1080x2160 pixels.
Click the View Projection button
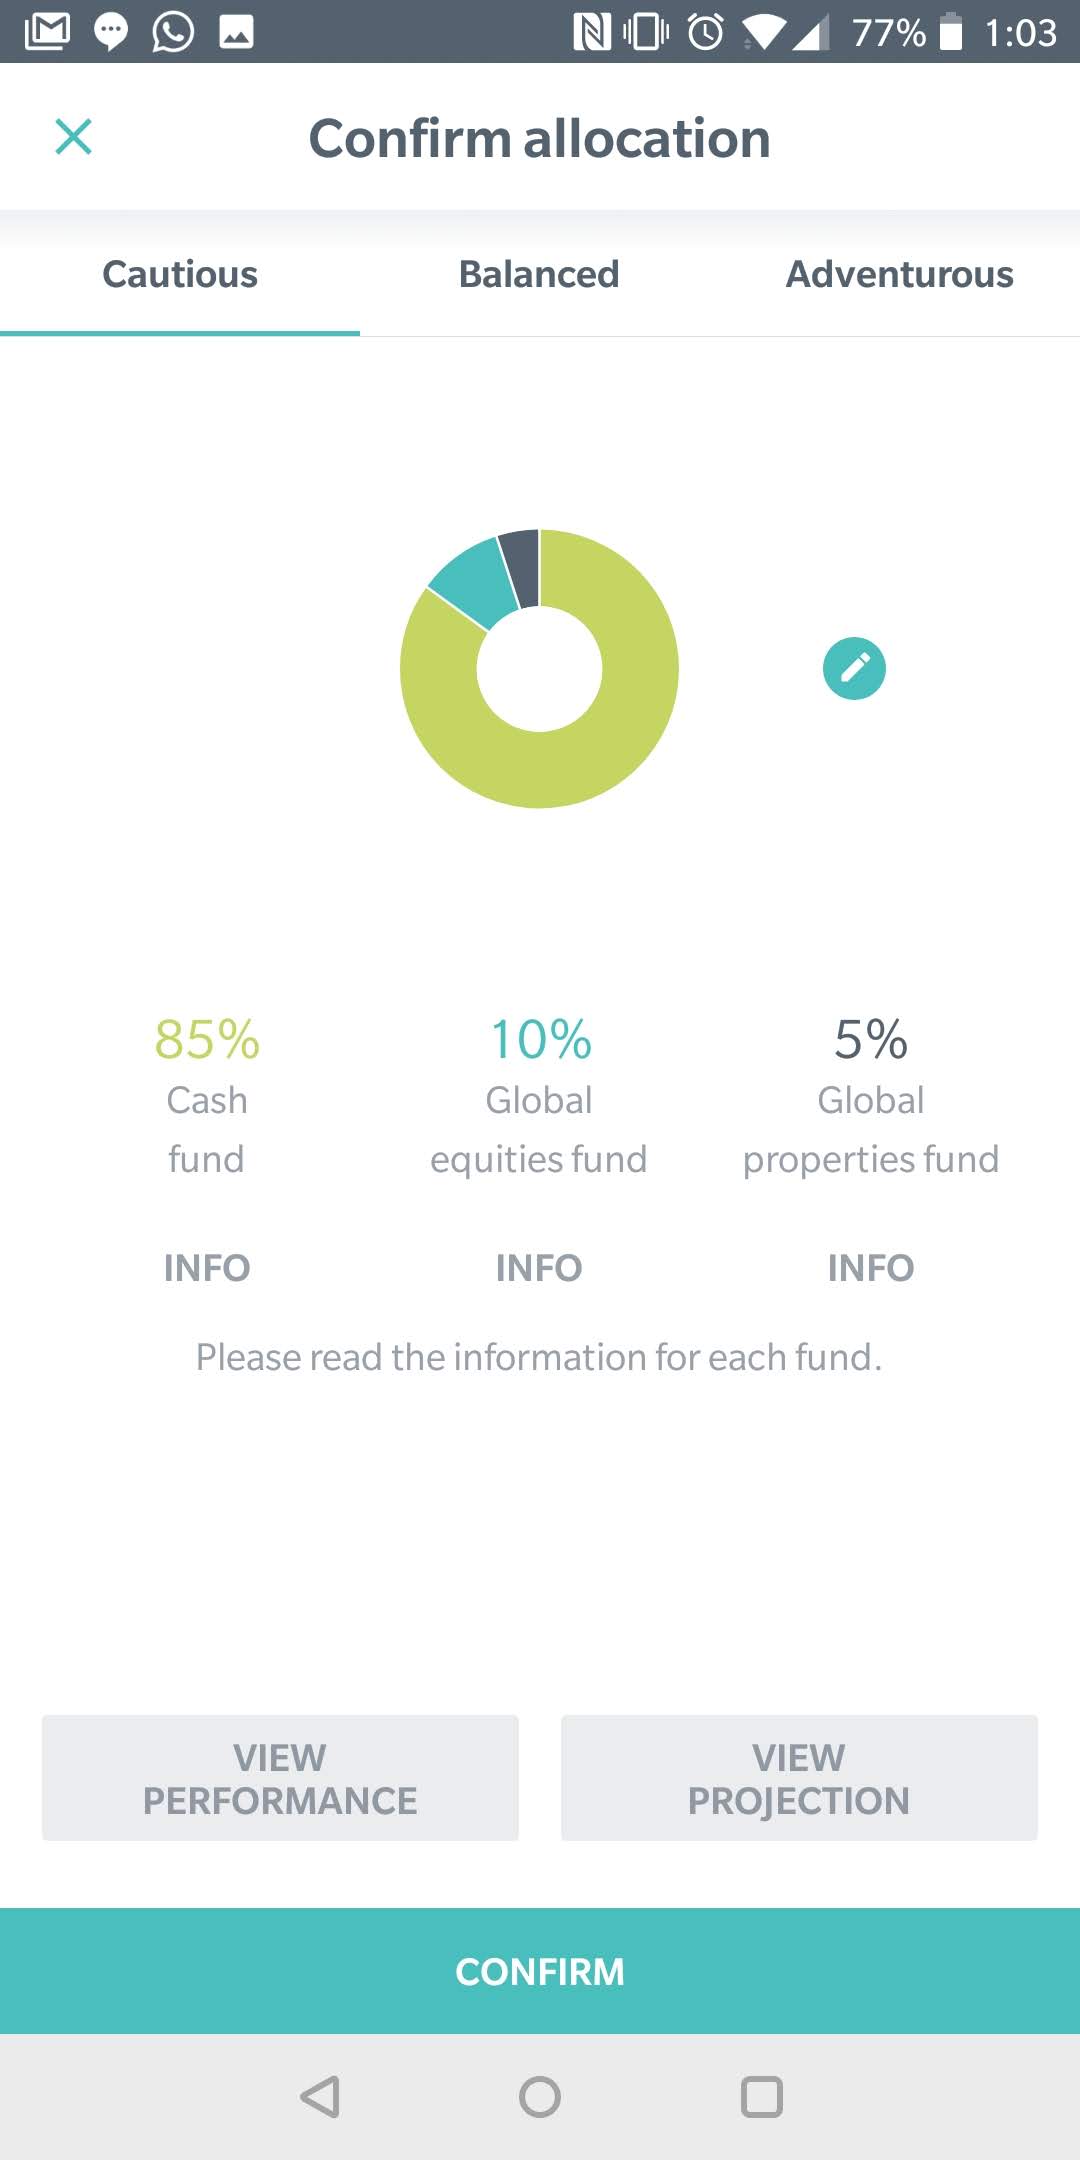[x=799, y=1778]
